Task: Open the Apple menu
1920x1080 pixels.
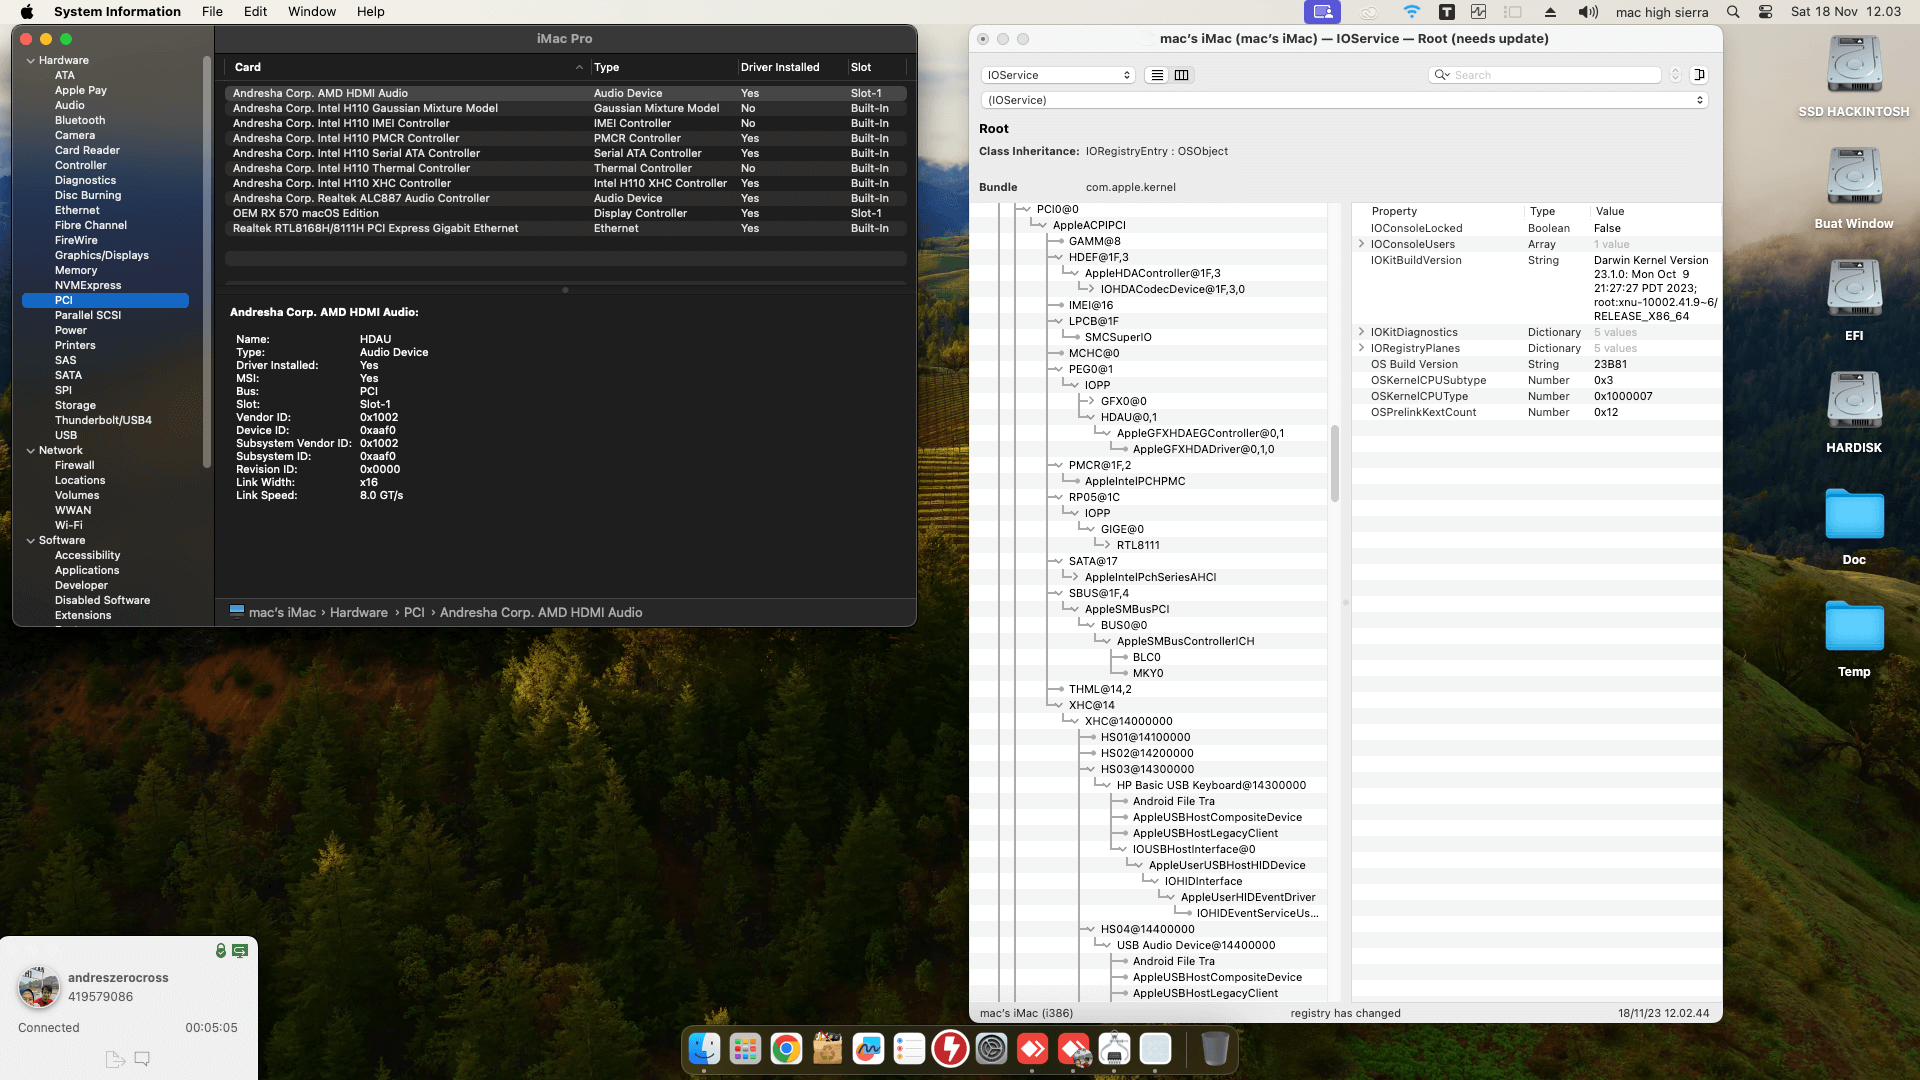Action: tap(27, 12)
